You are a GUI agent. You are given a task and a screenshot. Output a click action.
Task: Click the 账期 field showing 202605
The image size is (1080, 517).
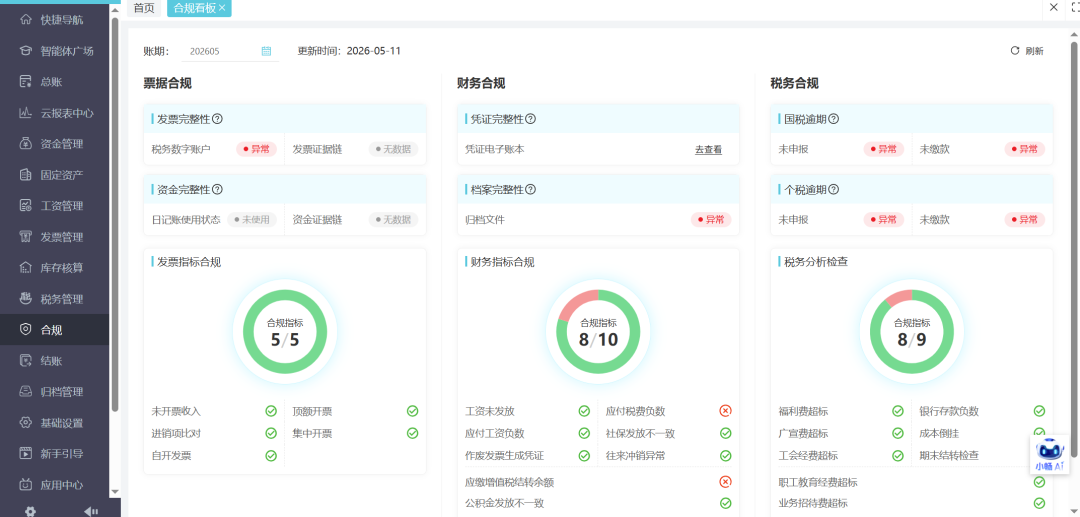[230, 51]
